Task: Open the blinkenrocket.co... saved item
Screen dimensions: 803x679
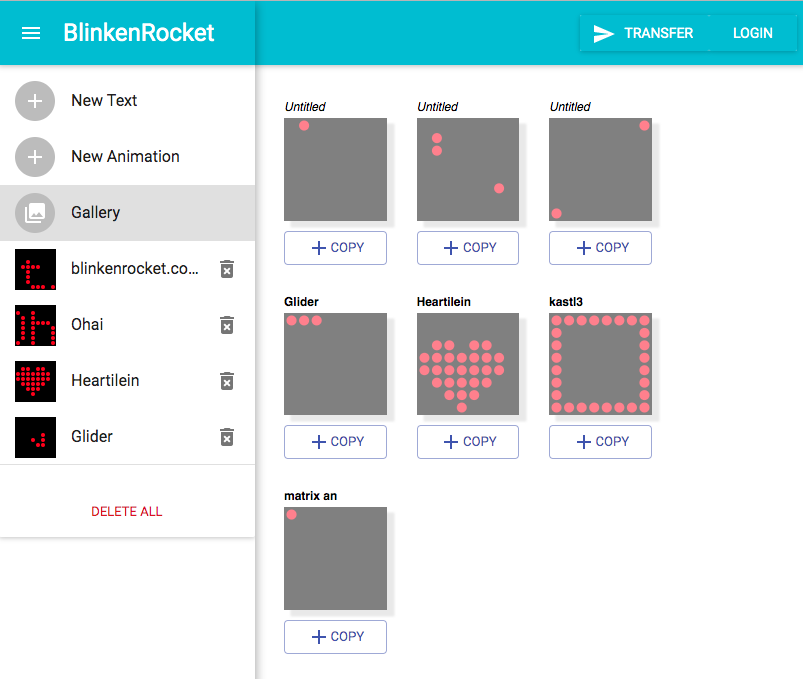Action: pyautogui.click(x=135, y=269)
